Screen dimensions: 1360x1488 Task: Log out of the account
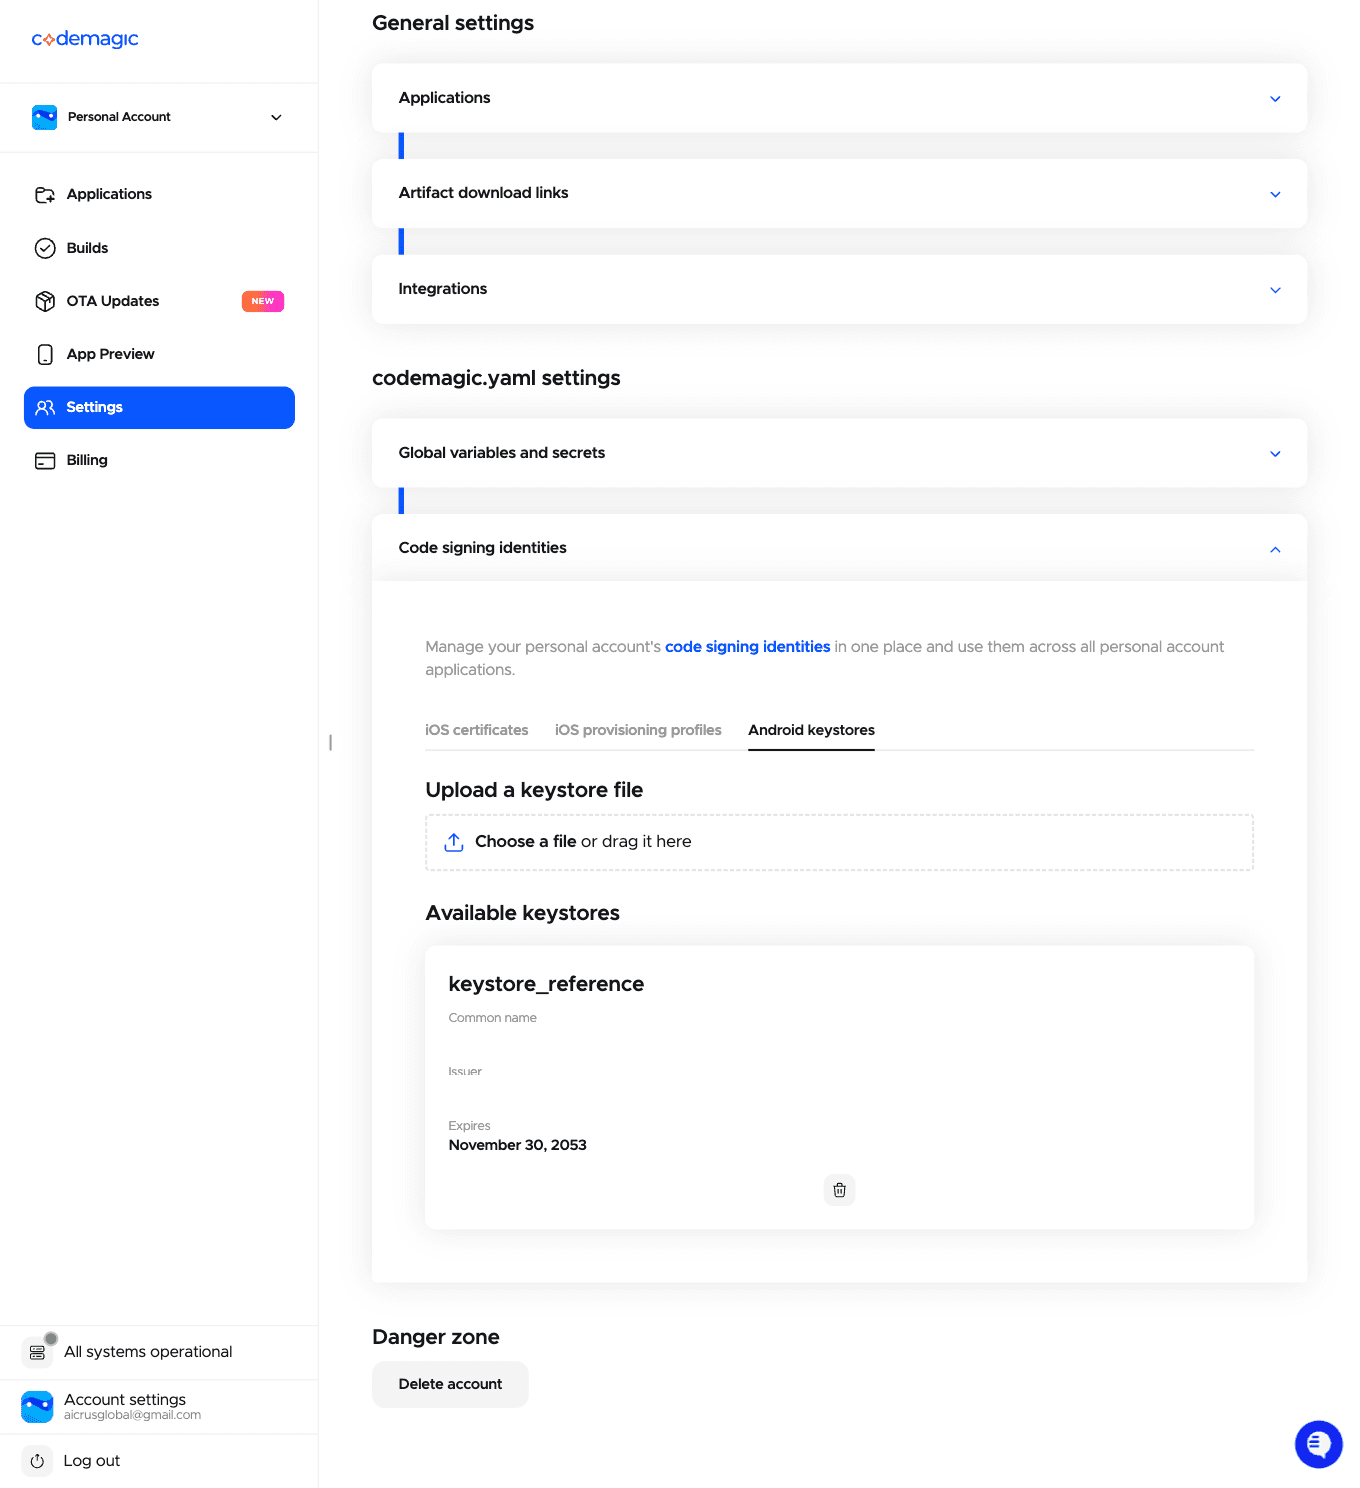92,1461
